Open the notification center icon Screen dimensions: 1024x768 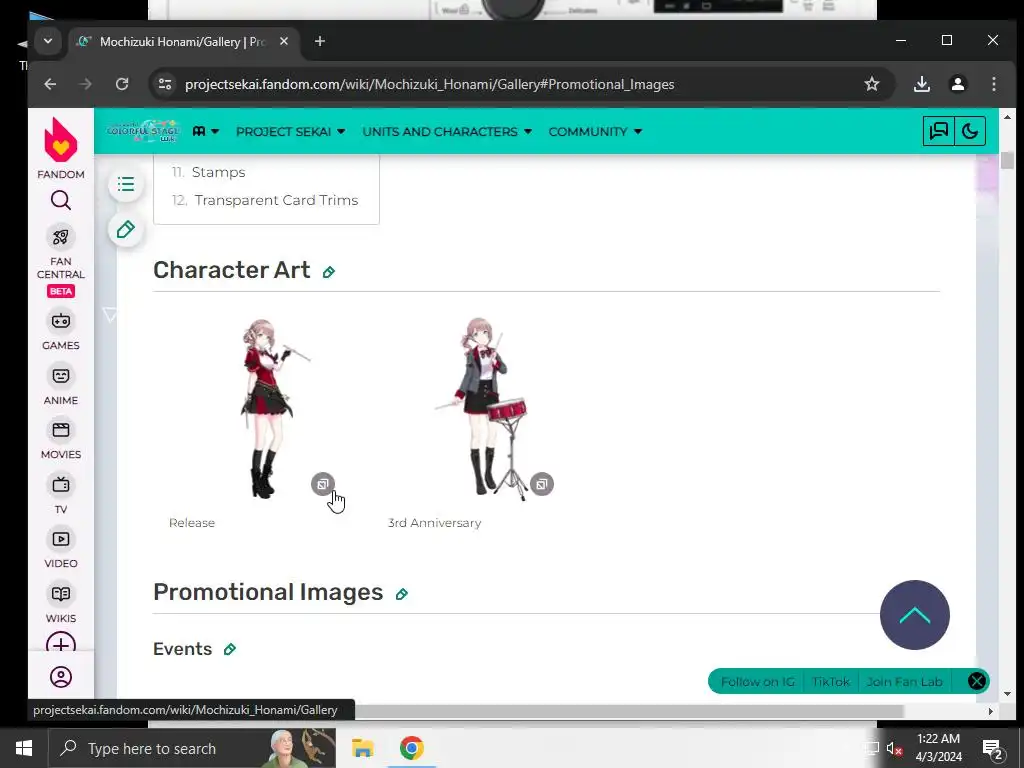(x=993, y=749)
